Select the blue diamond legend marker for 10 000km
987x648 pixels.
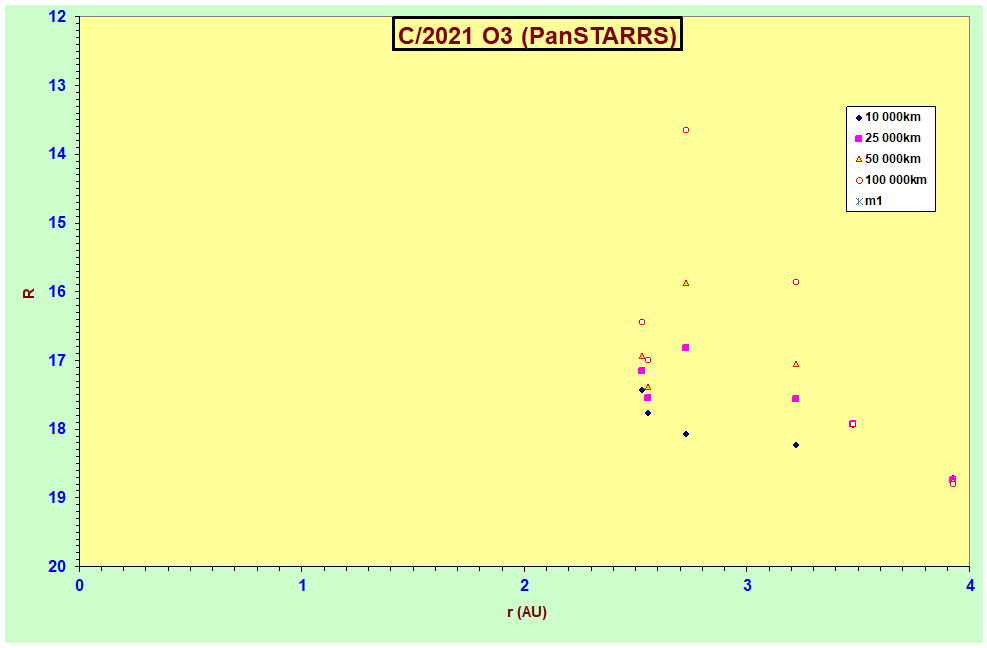pyautogui.click(x=859, y=118)
